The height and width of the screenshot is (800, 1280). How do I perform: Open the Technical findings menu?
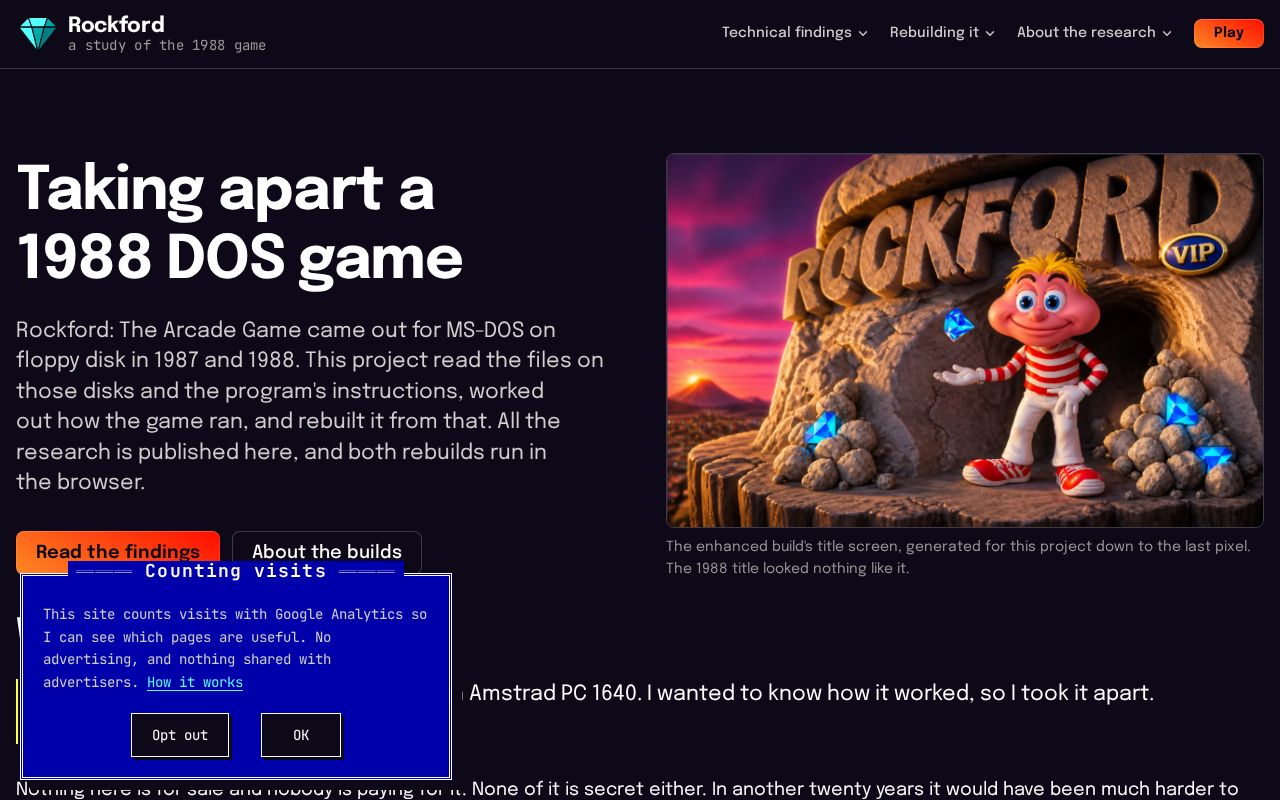[x=795, y=32]
